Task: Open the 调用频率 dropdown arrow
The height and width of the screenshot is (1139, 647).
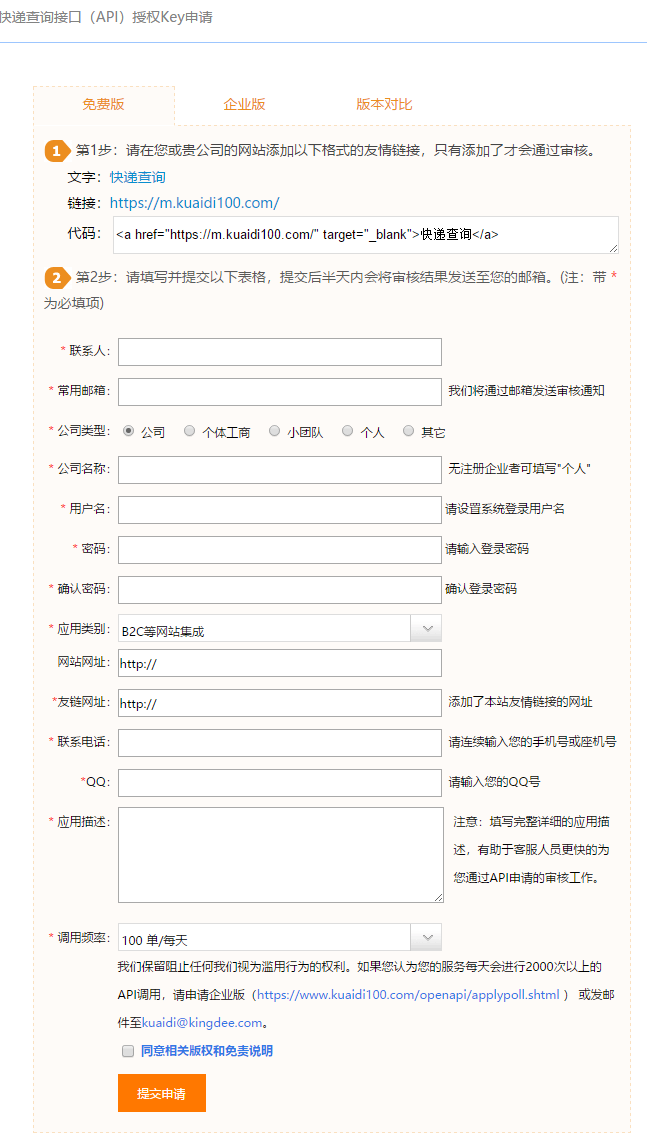Action: tap(426, 937)
